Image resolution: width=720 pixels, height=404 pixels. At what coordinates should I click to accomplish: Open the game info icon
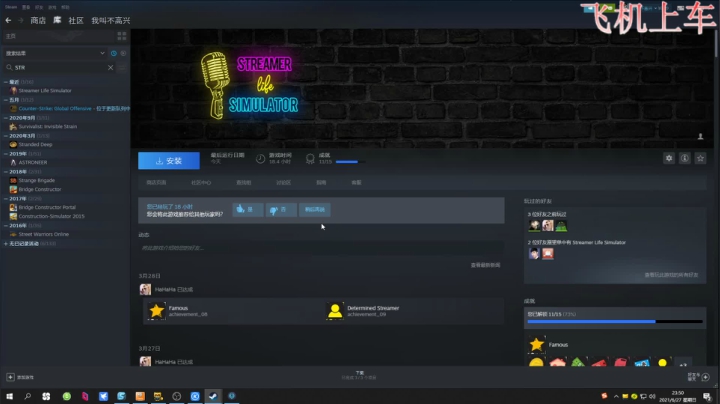point(684,158)
